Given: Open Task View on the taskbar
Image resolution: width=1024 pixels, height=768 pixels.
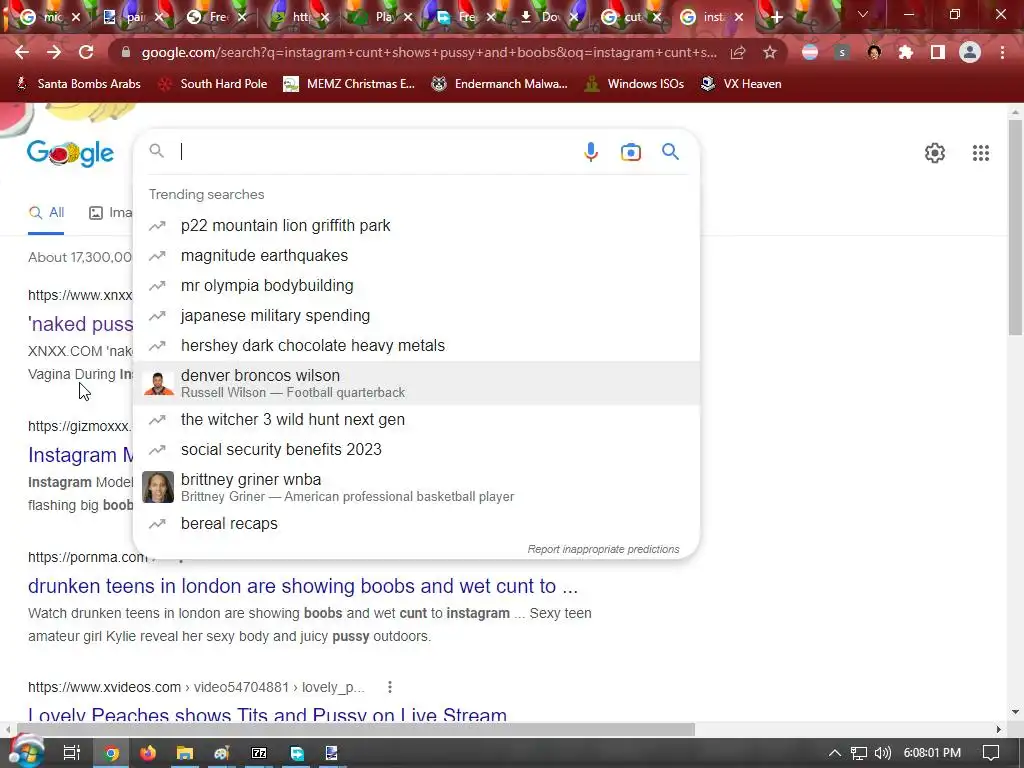Looking at the screenshot, I should (72, 753).
